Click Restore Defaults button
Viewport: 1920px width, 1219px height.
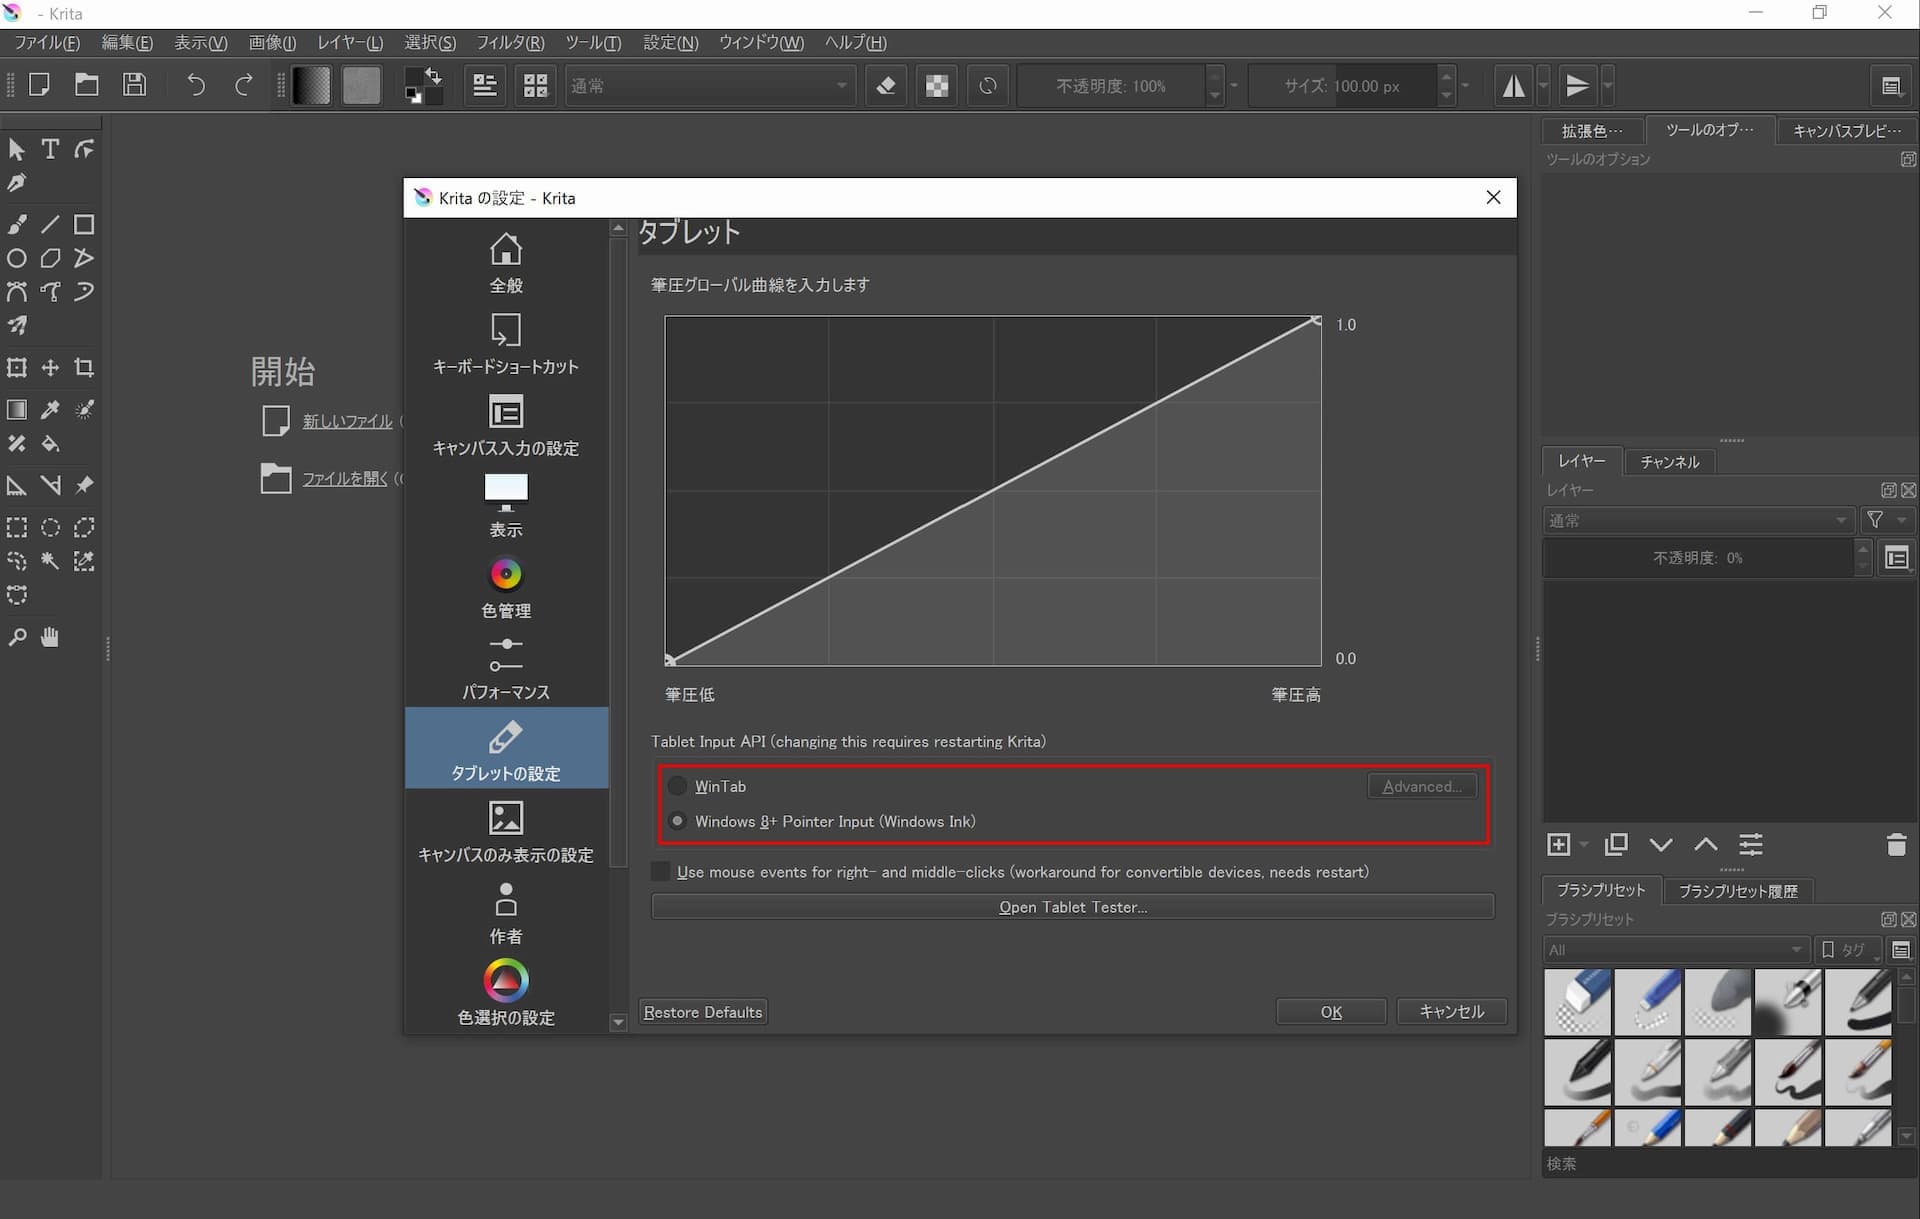703,1012
